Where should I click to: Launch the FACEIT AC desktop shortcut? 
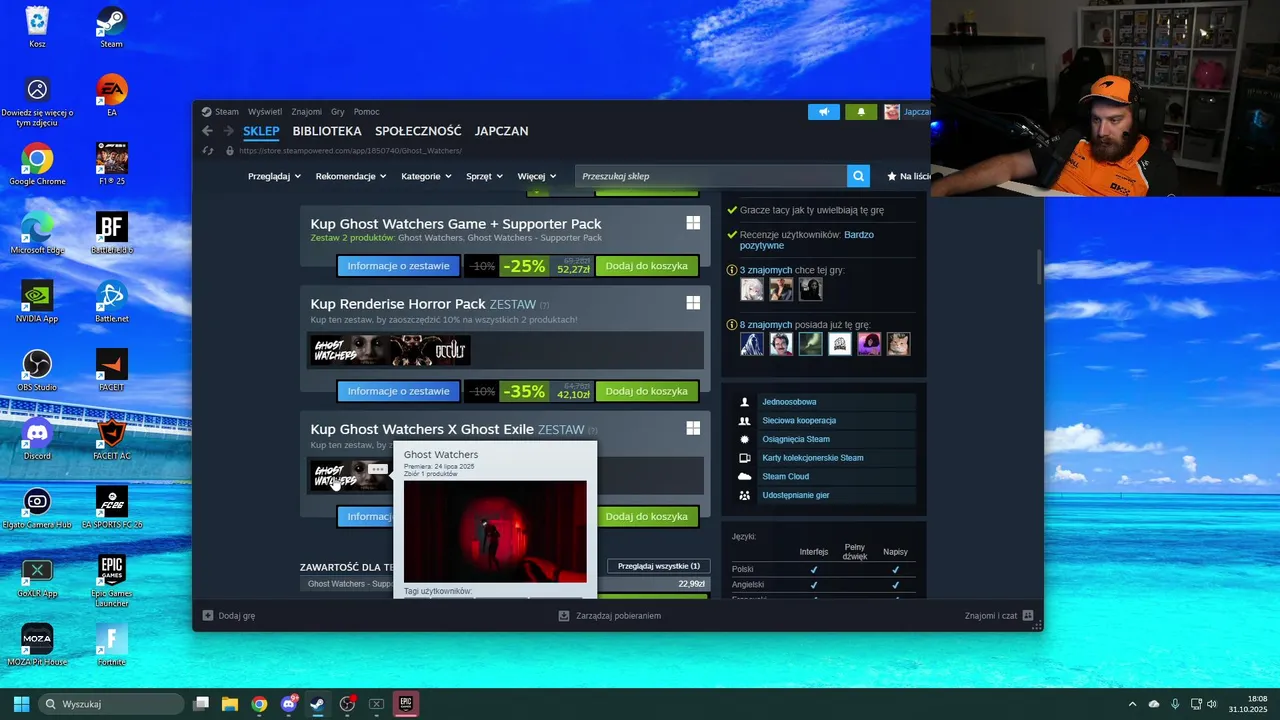[x=111, y=438]
